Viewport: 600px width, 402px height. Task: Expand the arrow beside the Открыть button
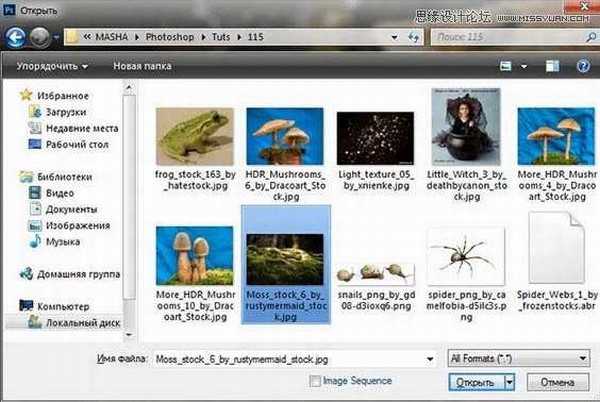(x=510, y=381)
